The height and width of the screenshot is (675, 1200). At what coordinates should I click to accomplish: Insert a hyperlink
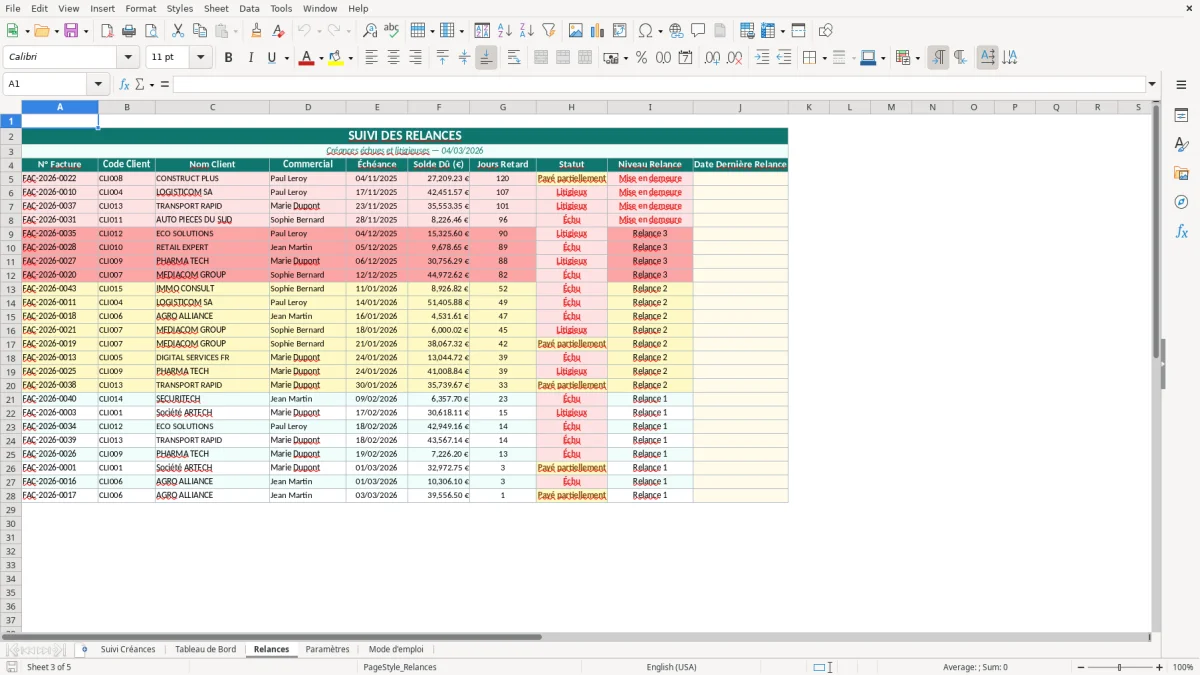(x=676, y=31)
